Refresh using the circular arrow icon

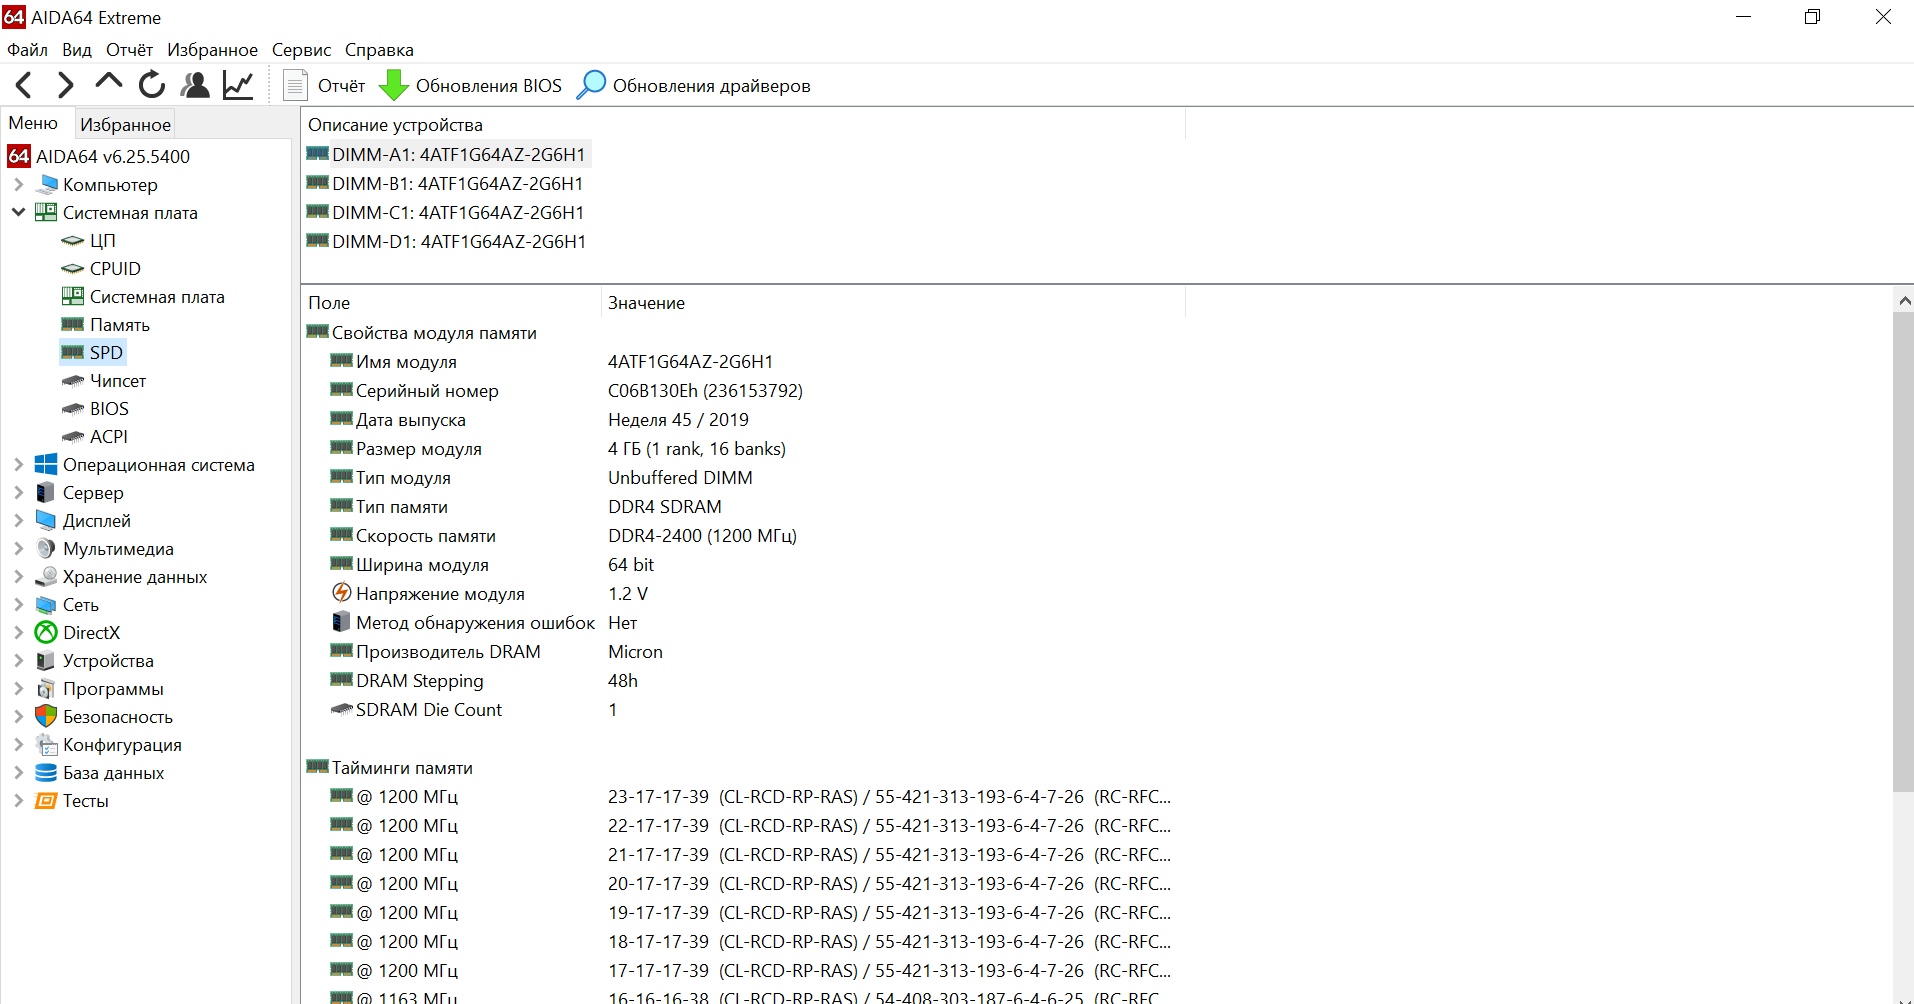tap(152, 85)
